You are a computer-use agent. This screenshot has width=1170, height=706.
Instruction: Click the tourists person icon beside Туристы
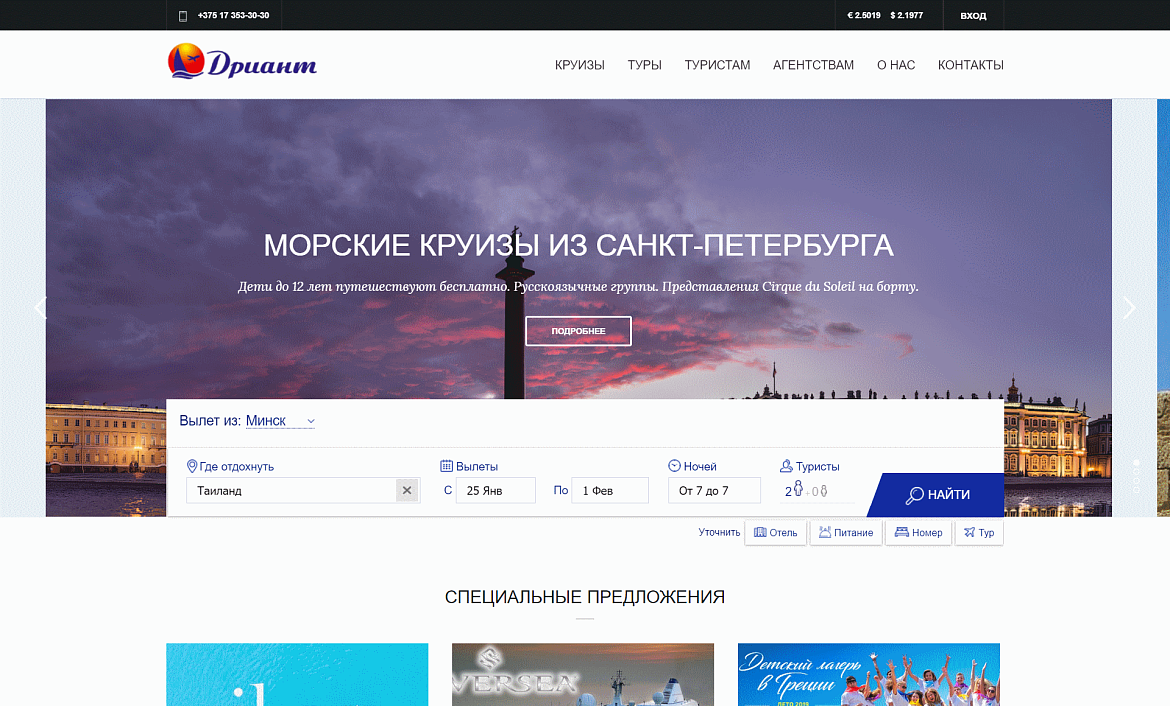[786, 466]
